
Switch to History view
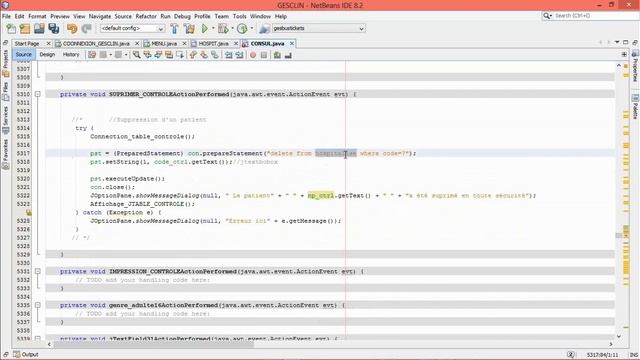tap(71, 54)
